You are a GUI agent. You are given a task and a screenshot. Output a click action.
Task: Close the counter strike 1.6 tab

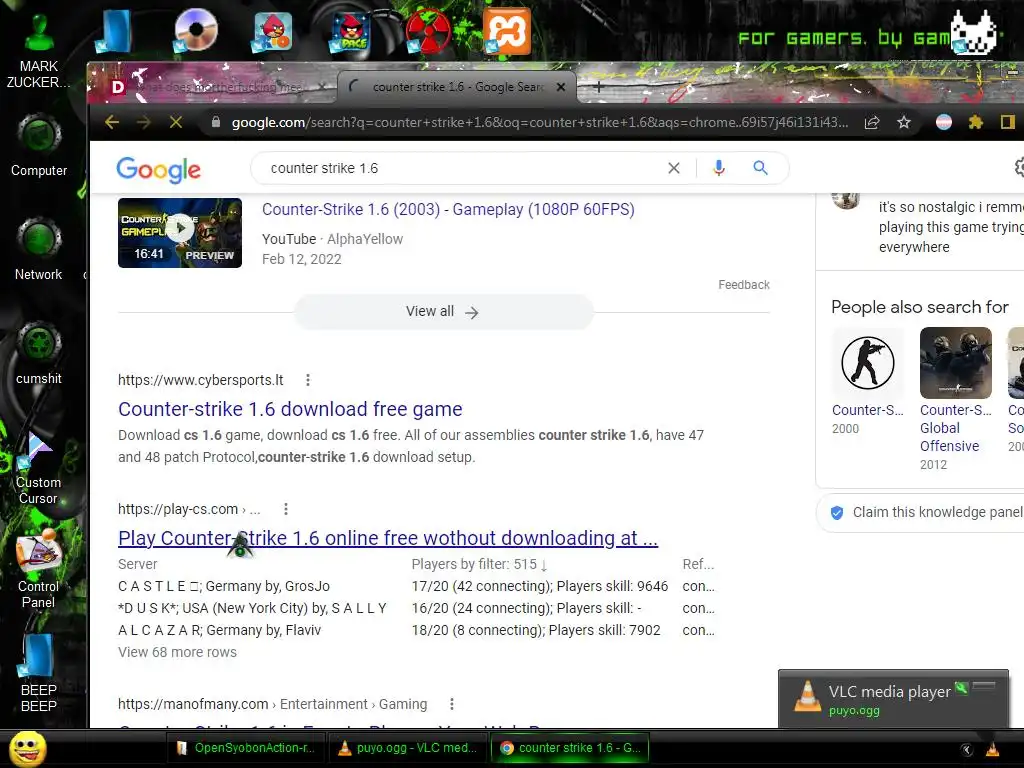[x=561, y=87]
